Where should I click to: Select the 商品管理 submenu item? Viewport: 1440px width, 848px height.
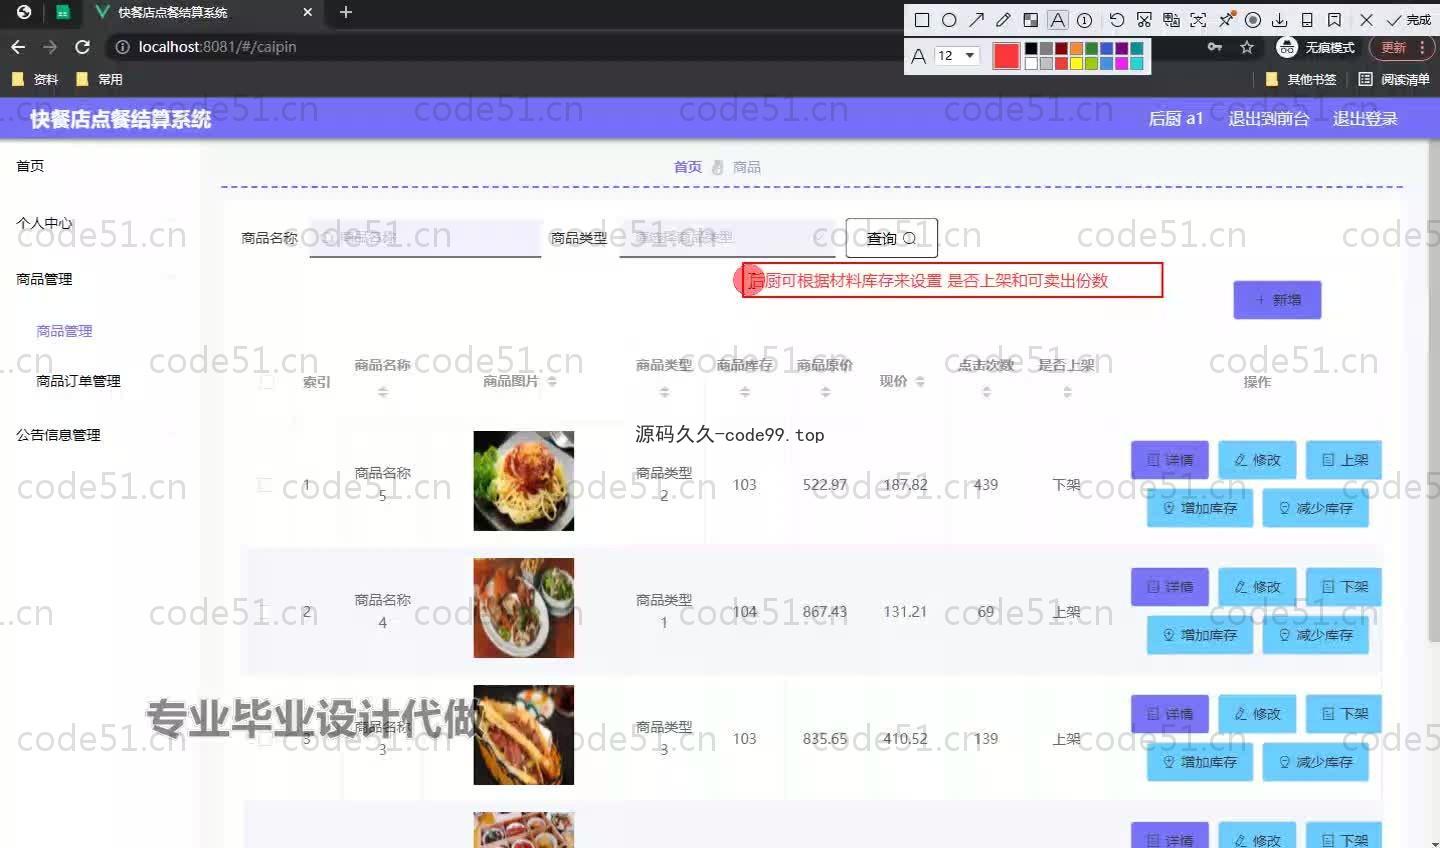click(64, 331)
